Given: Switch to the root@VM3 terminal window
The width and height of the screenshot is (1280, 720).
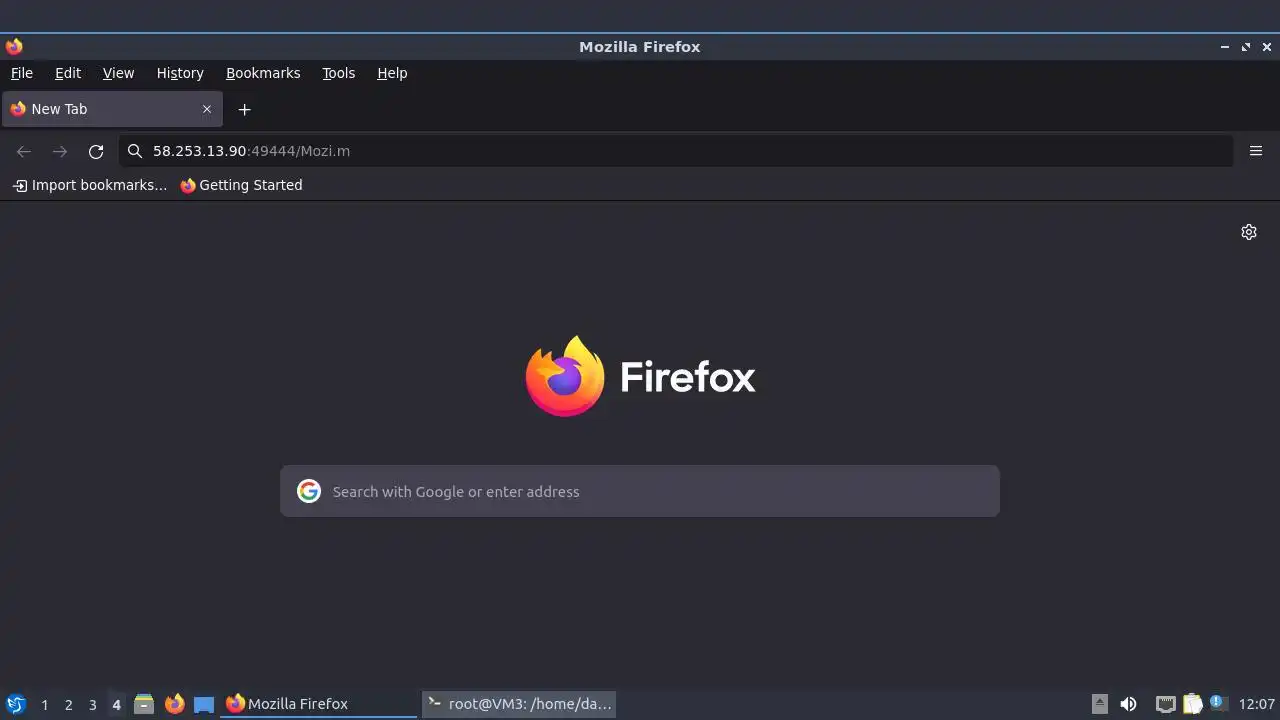Looking at the screenshot, I should coord(519,704).
